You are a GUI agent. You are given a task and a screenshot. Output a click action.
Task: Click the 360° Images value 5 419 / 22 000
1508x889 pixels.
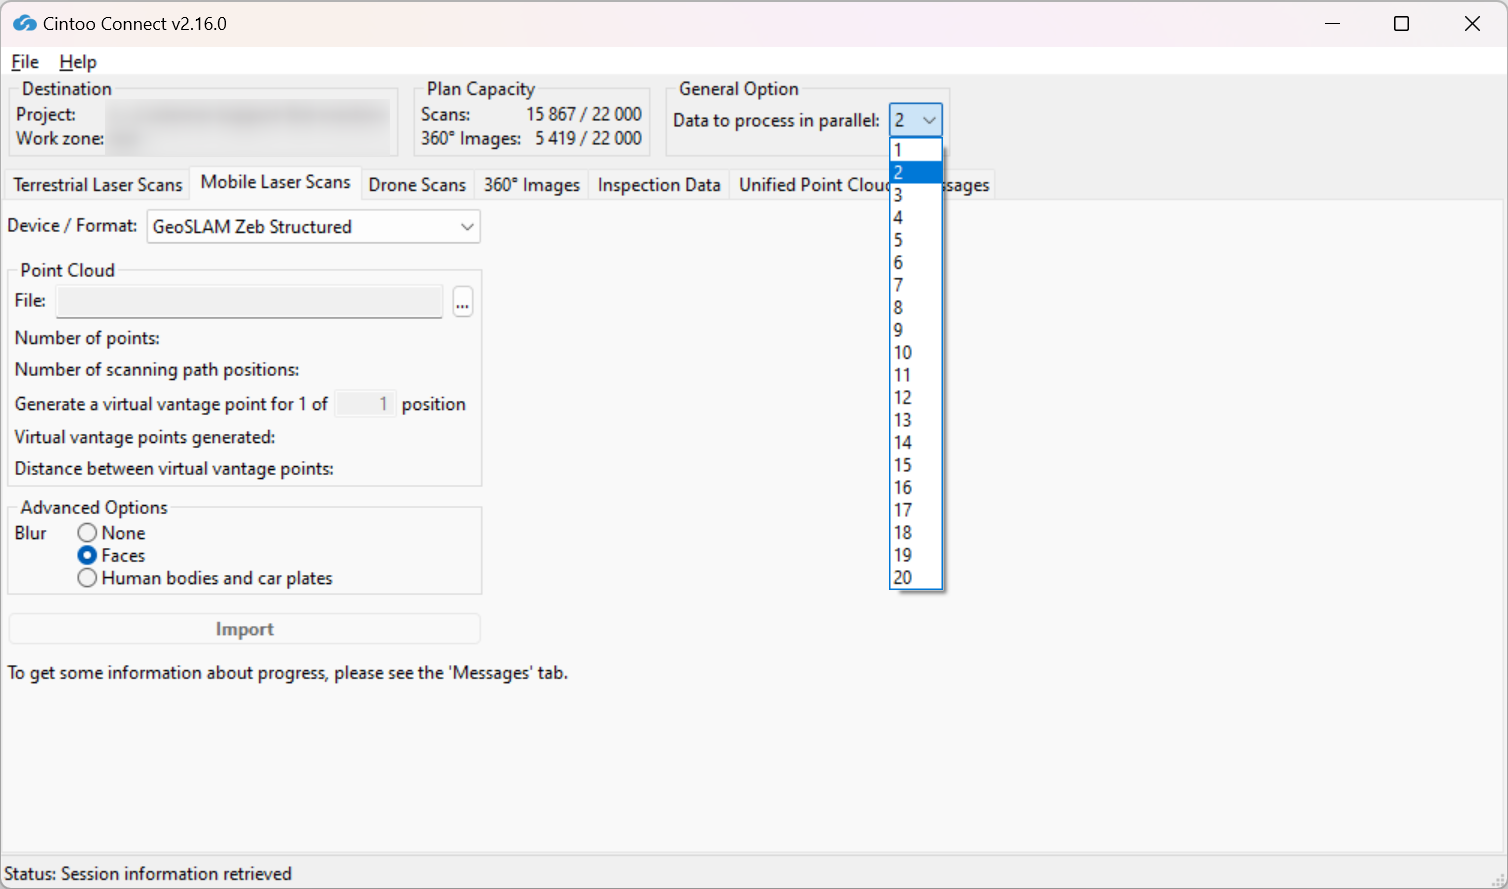[588, 138]
